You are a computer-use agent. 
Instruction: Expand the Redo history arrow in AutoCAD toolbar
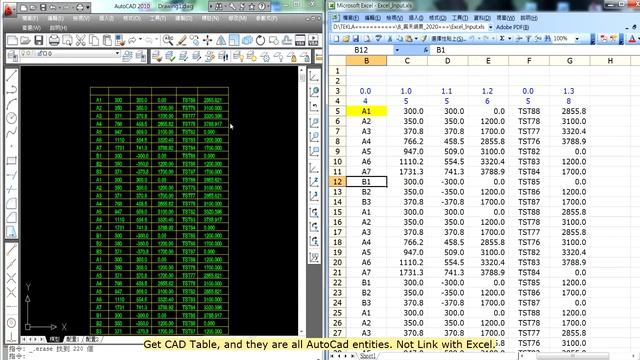(157, 39)
